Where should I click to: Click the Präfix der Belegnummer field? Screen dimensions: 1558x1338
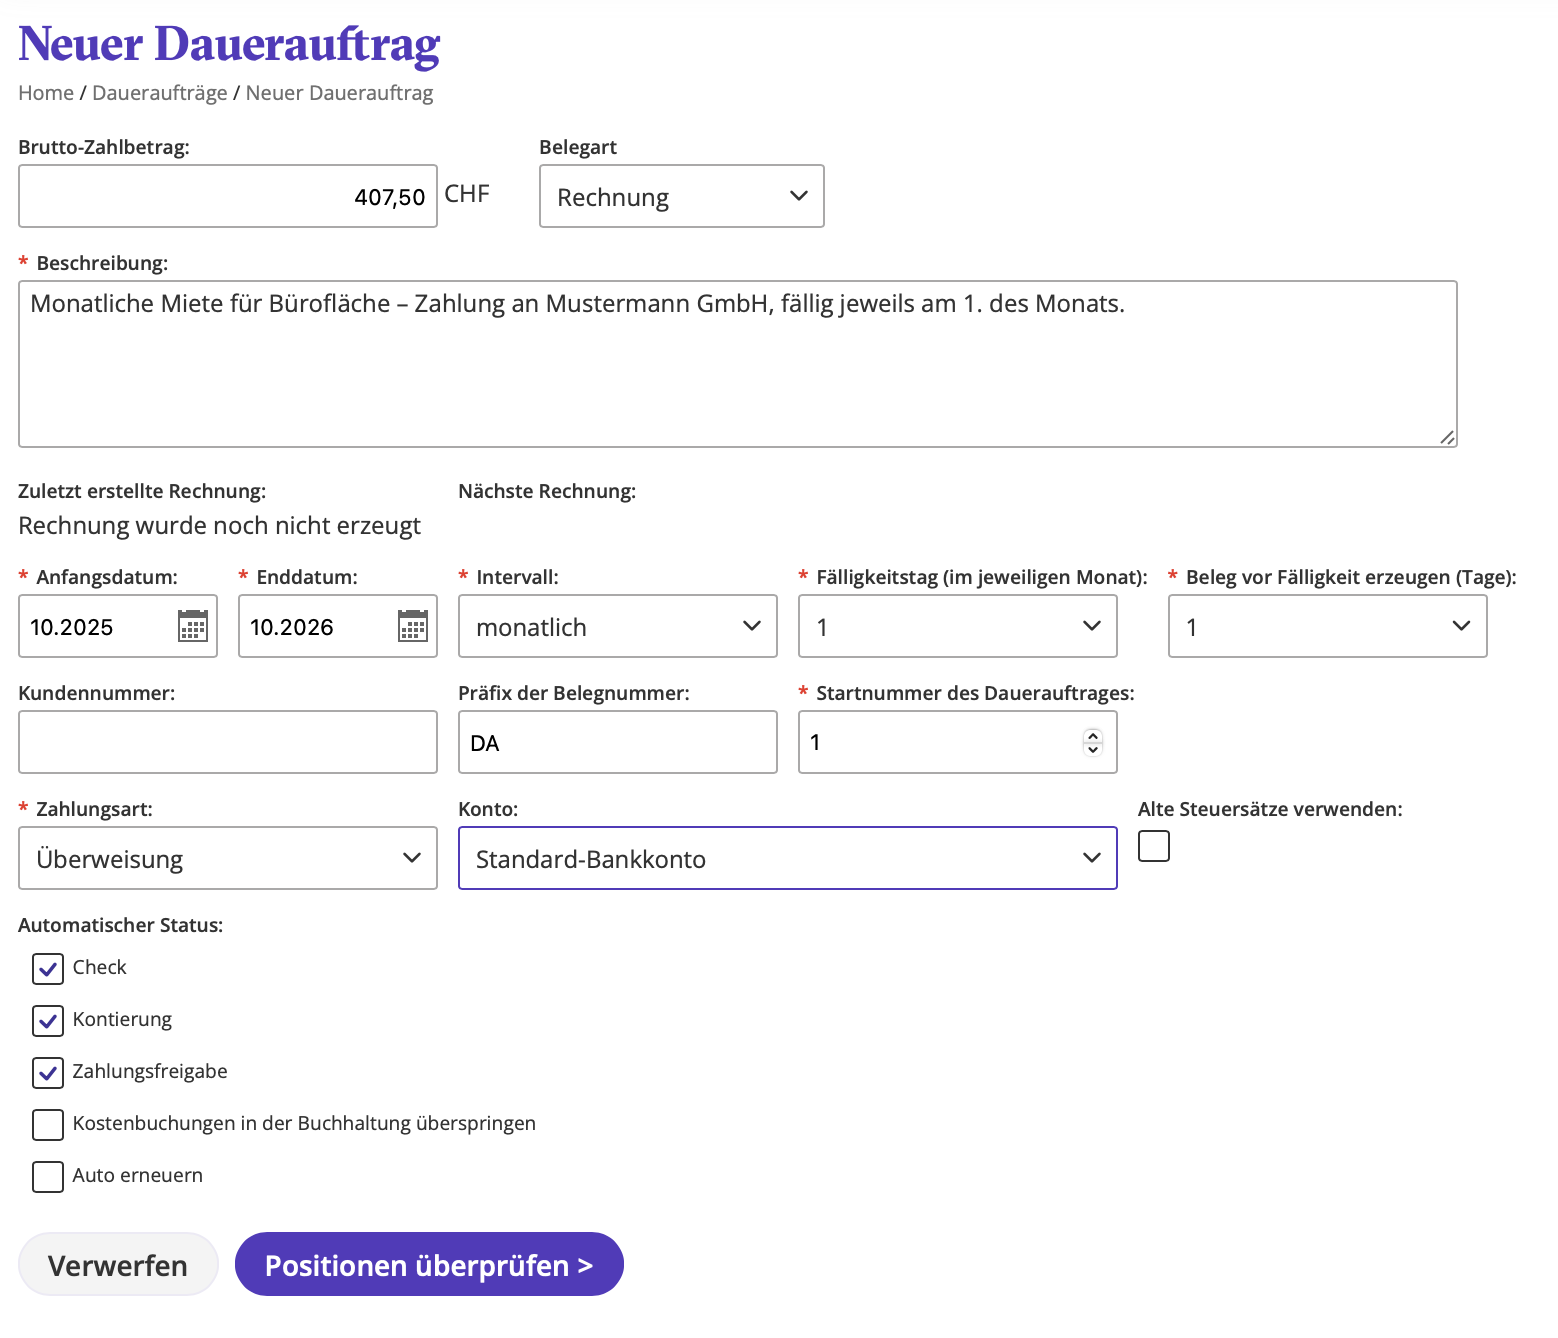[x=618, y=742]
